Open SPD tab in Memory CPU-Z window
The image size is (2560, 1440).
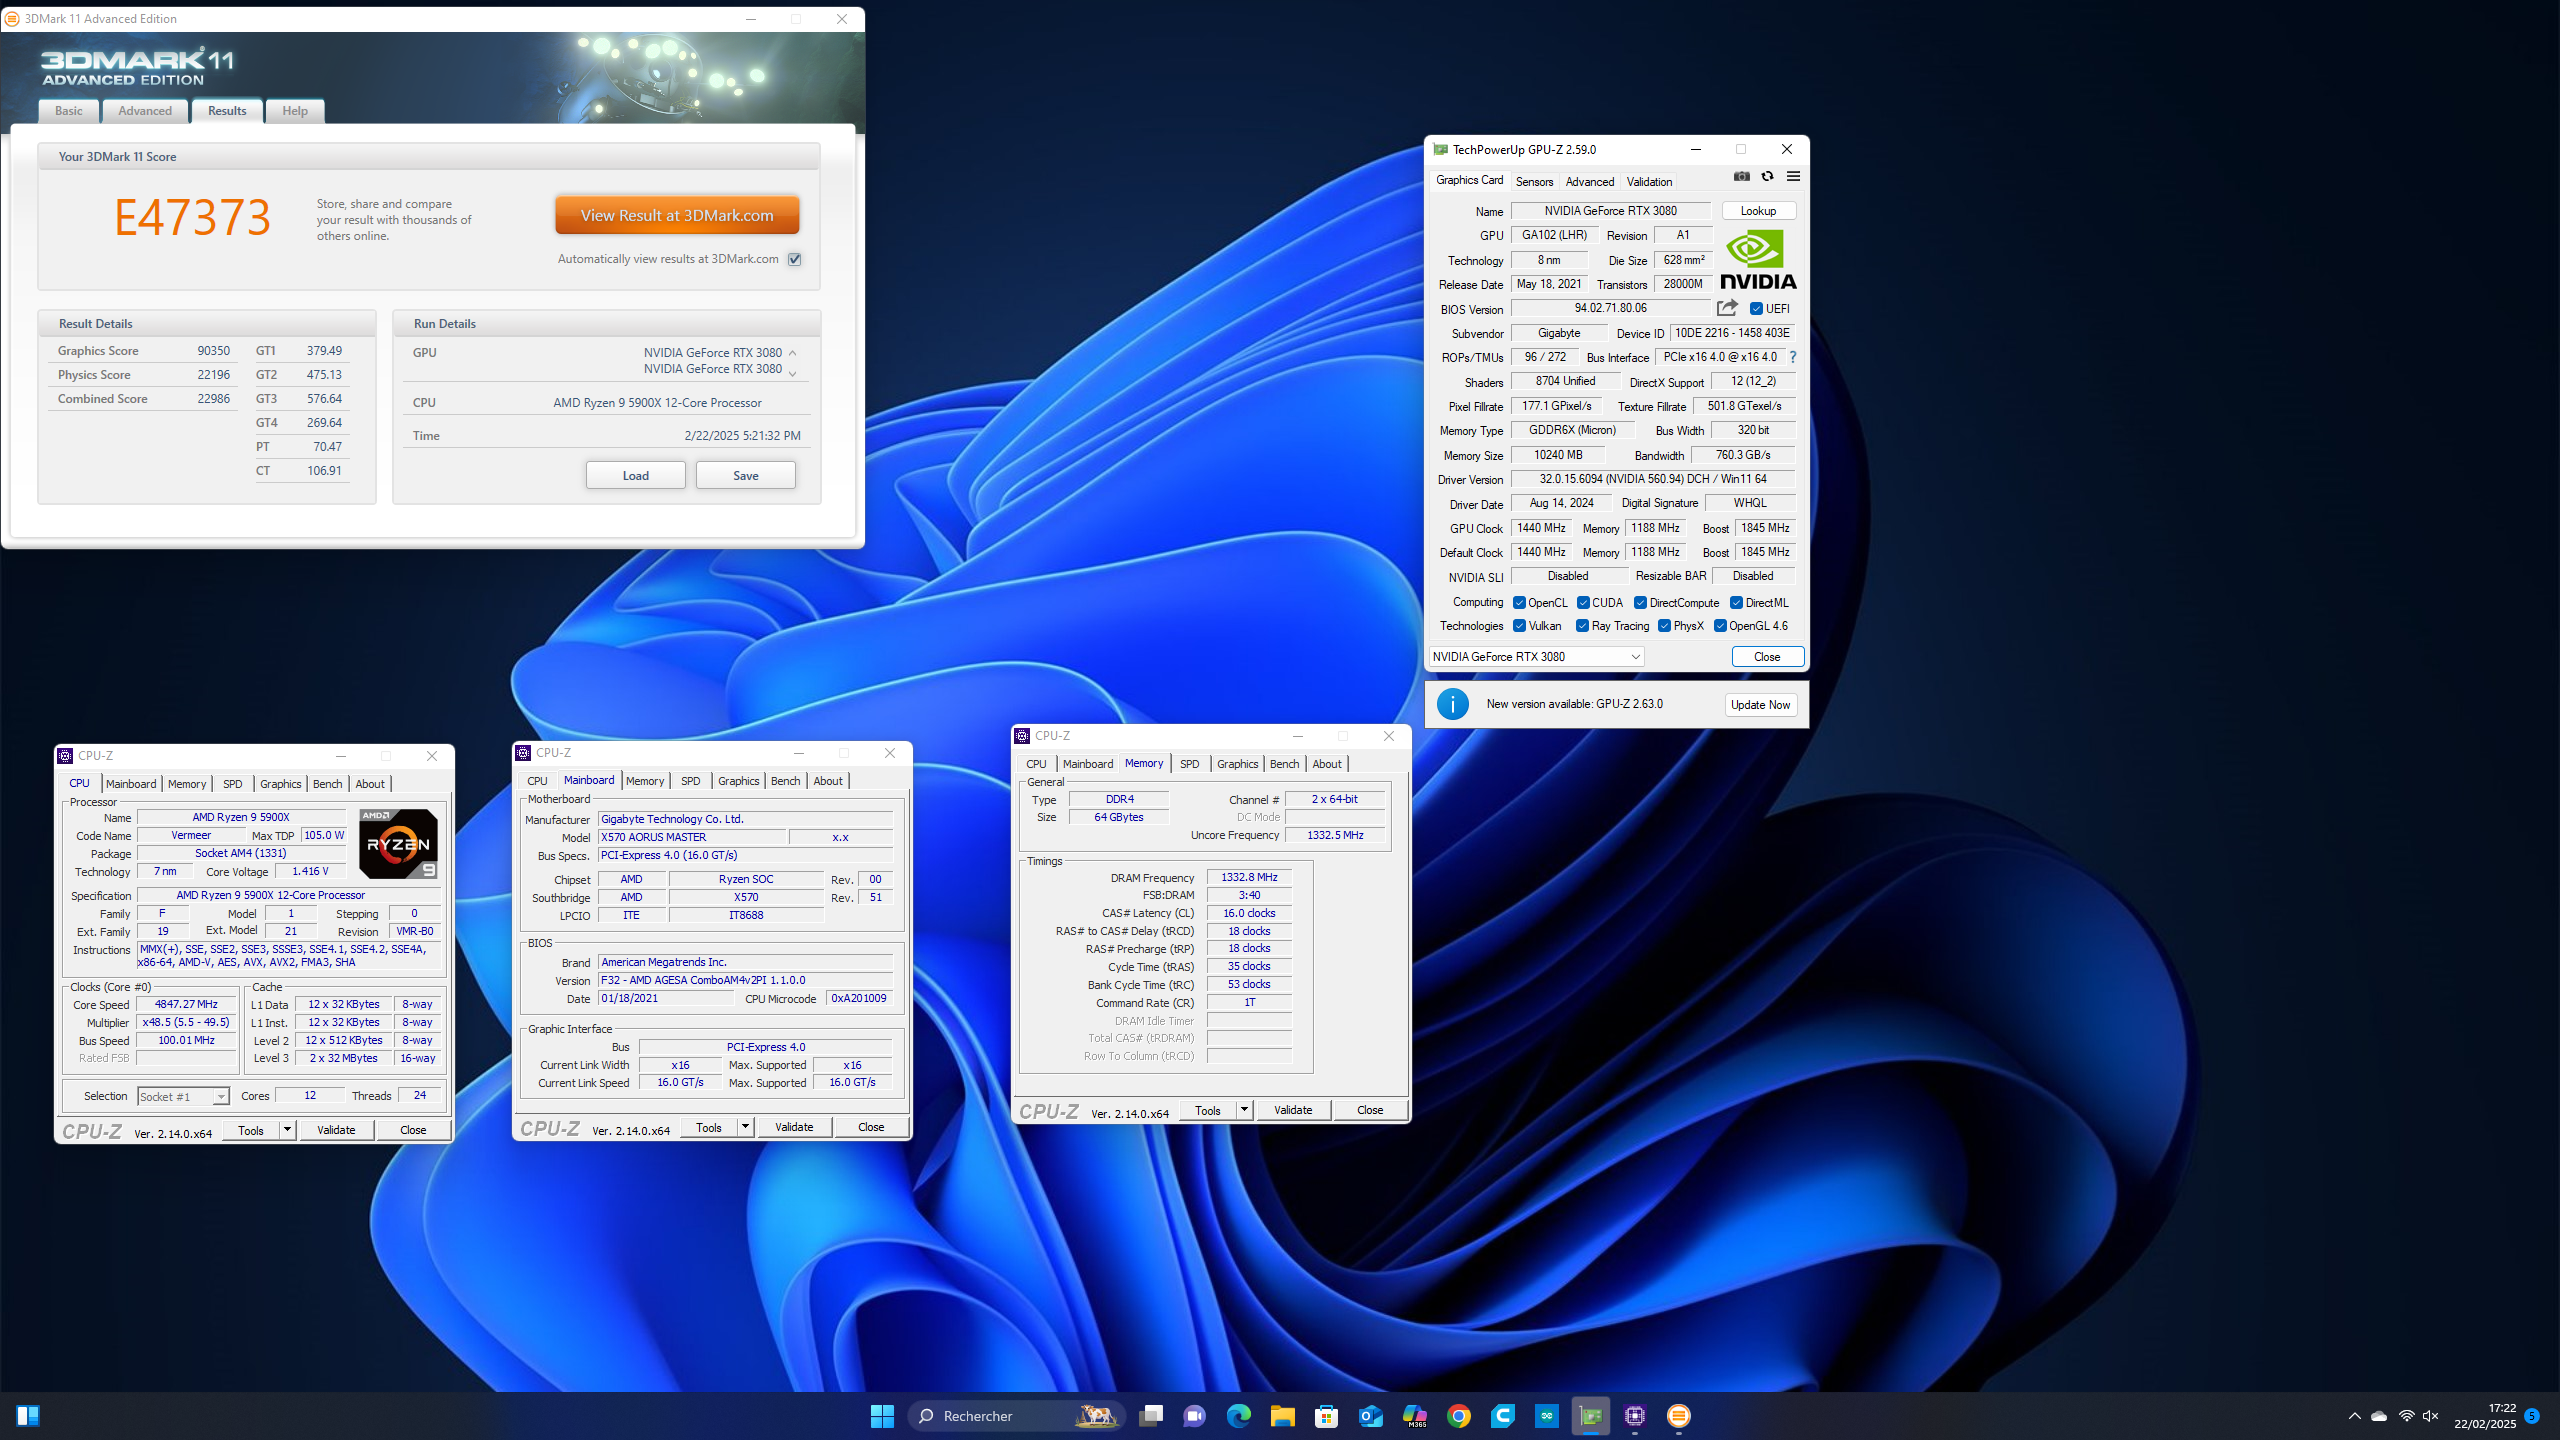pyautogui.click(x=1189, y=764)
